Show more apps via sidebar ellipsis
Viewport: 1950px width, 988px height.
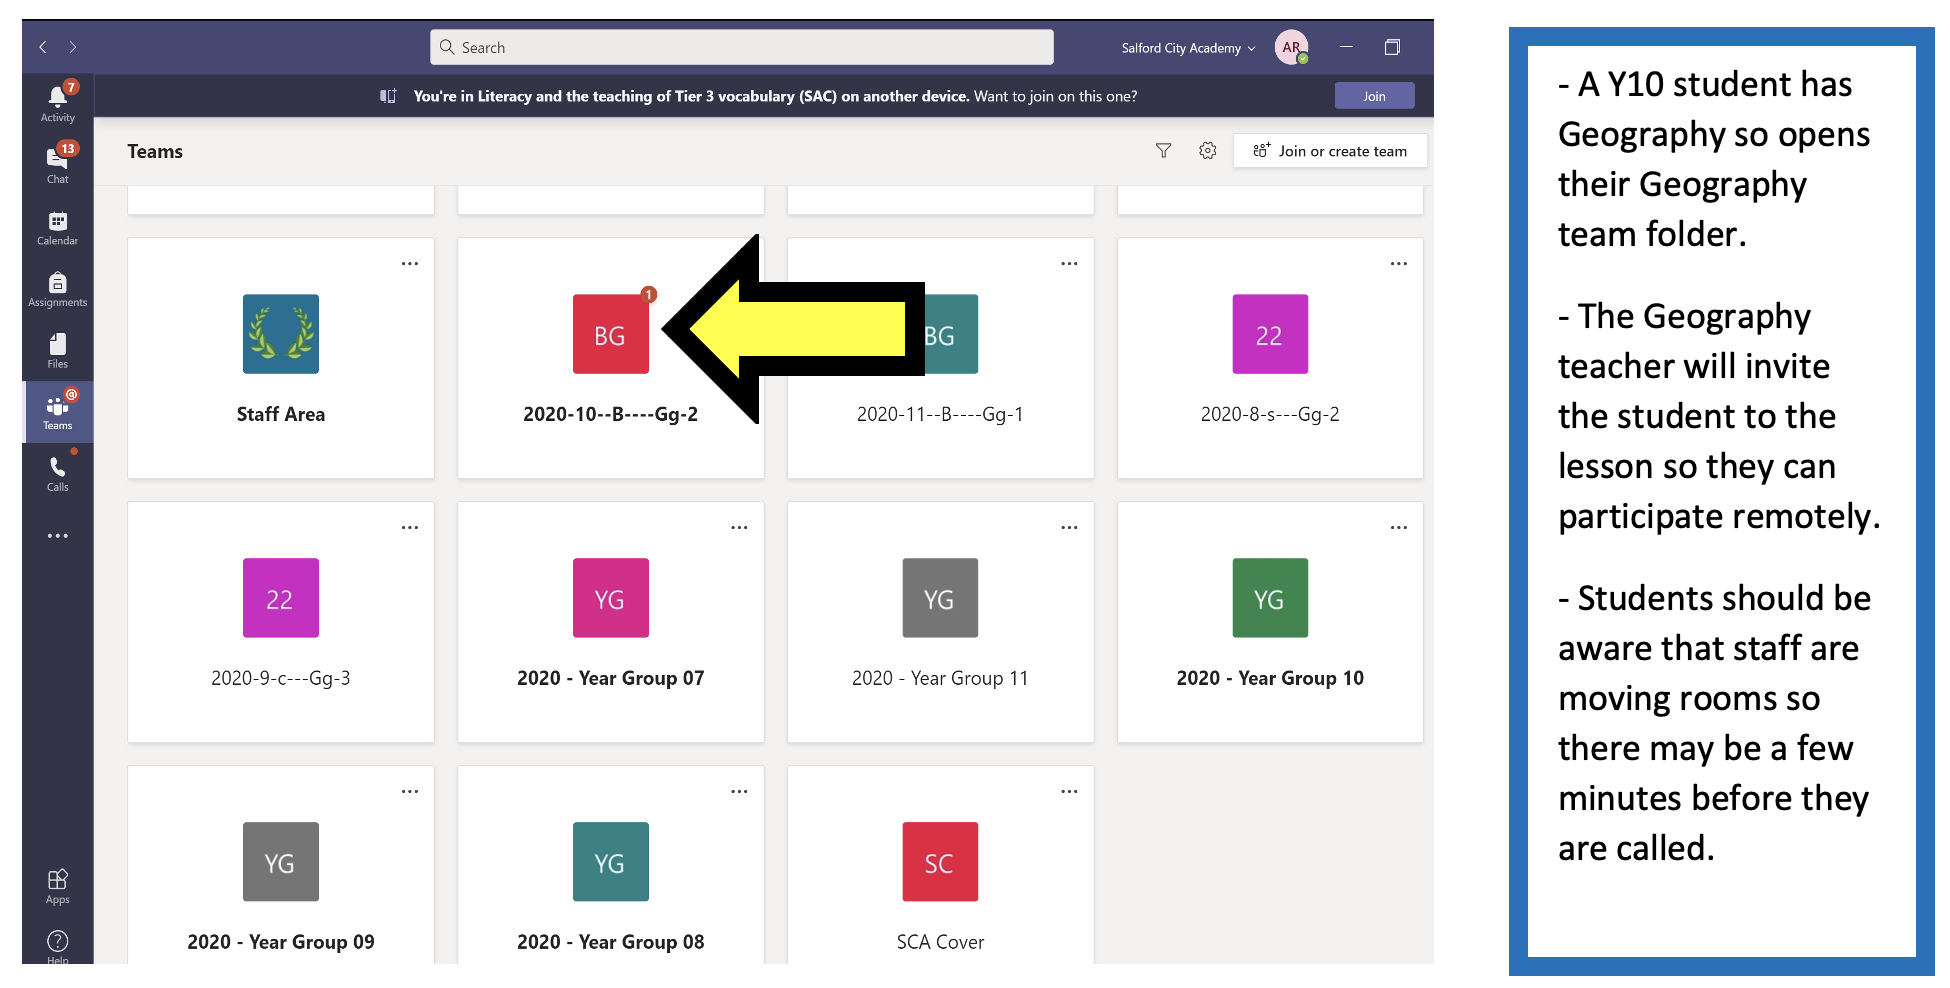(58, 536)
